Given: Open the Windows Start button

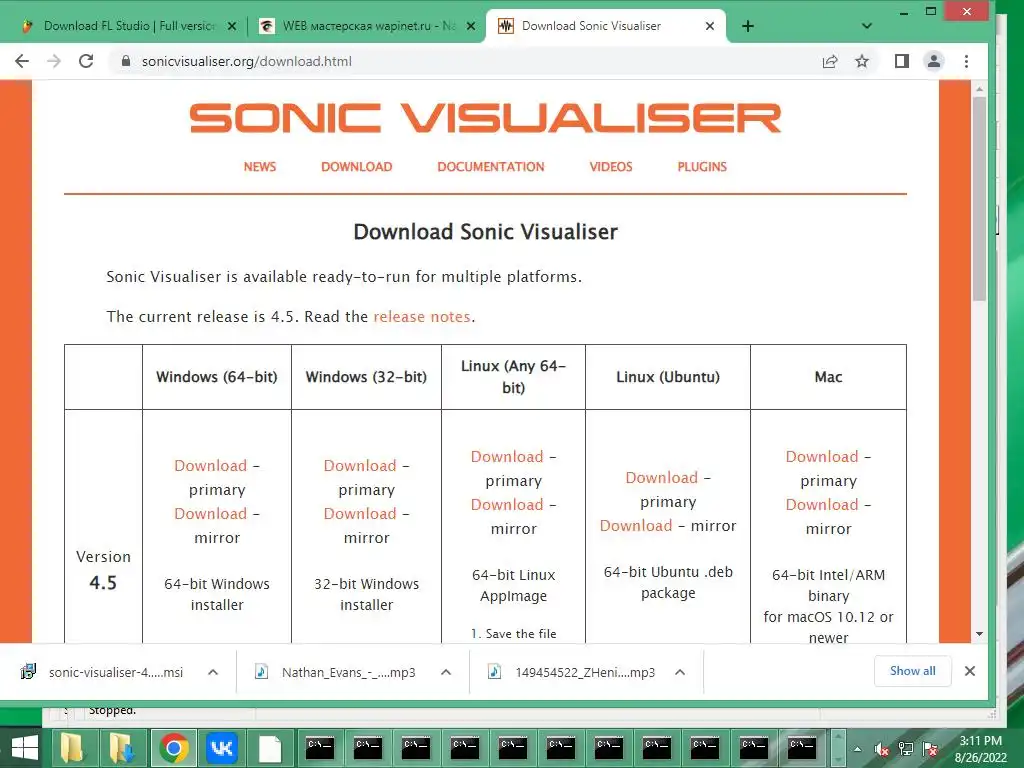Looking at the screenshot, I should tap(25, 748).
